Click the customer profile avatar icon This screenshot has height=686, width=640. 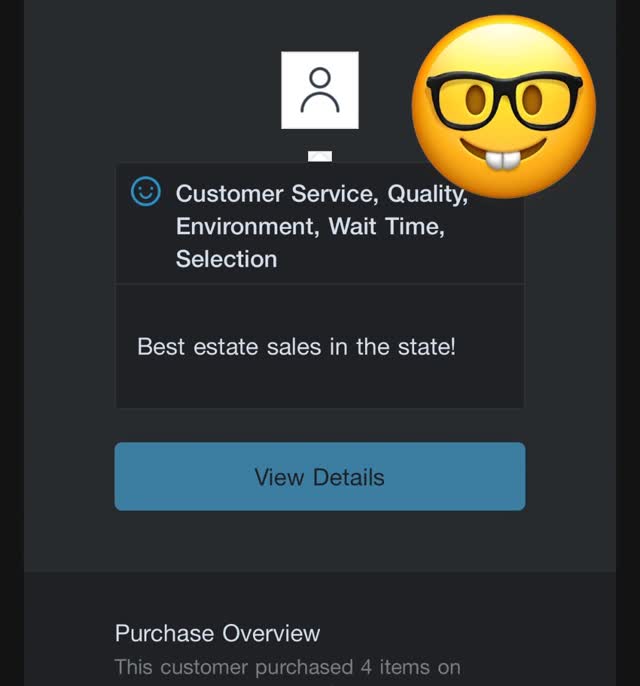[x=320, y=90]
